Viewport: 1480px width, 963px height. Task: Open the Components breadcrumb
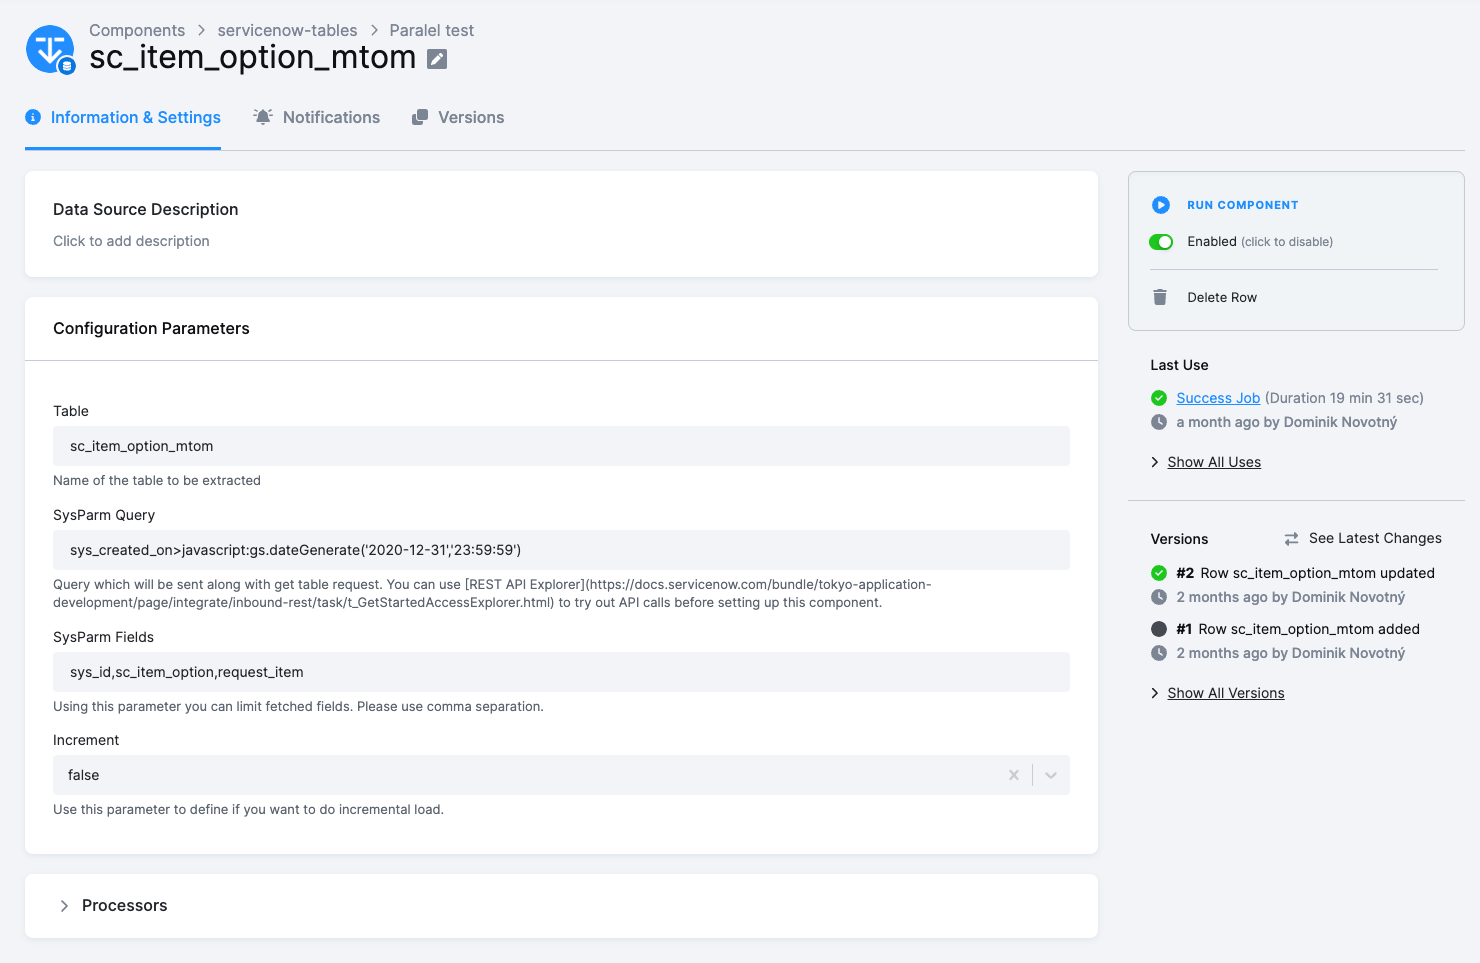136,30
